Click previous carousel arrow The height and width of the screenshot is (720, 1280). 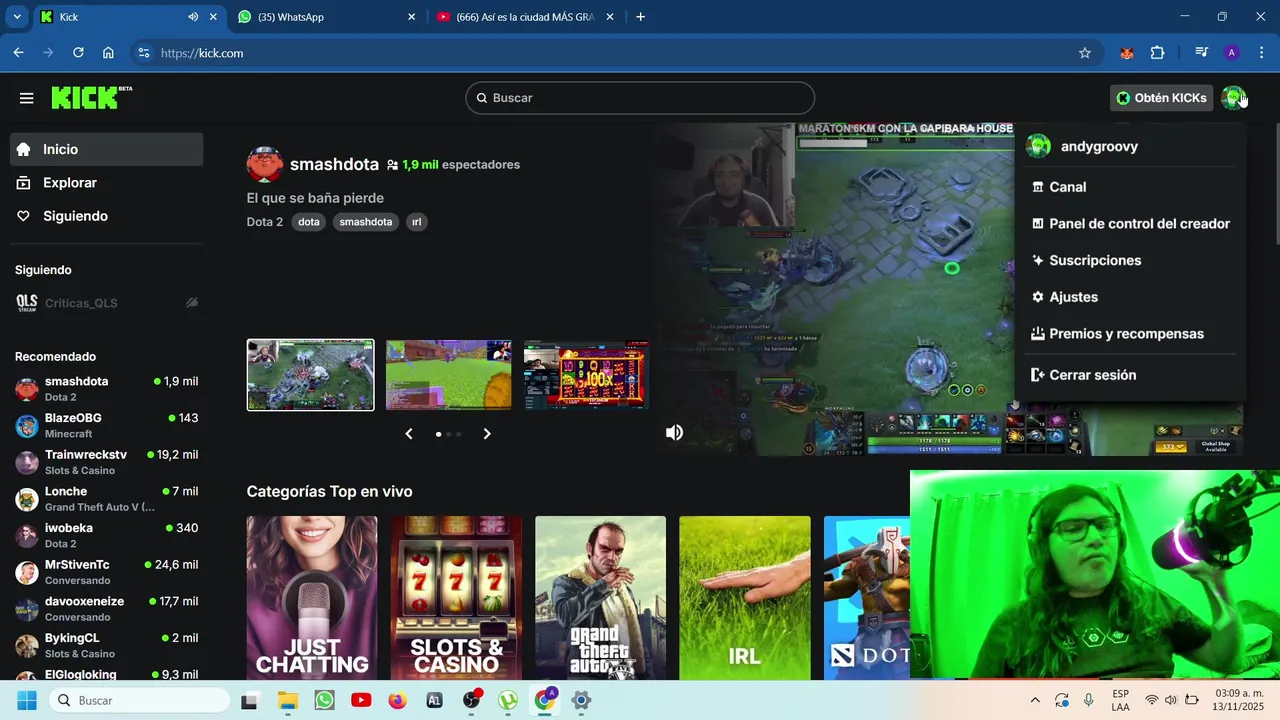[409, 434]
